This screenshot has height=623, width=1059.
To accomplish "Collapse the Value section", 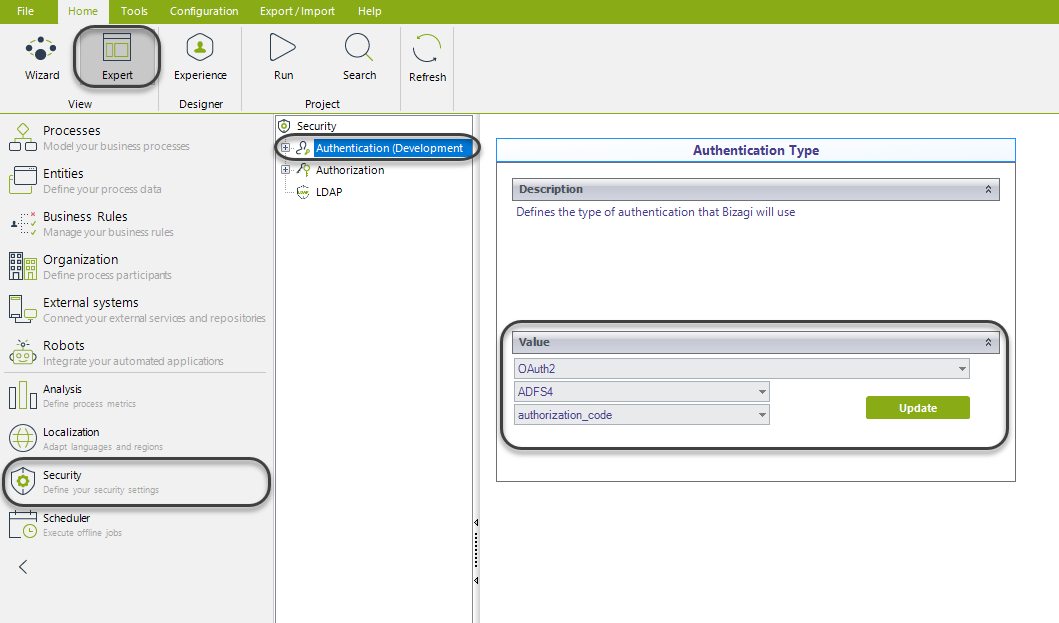I will tap(988, 343).
